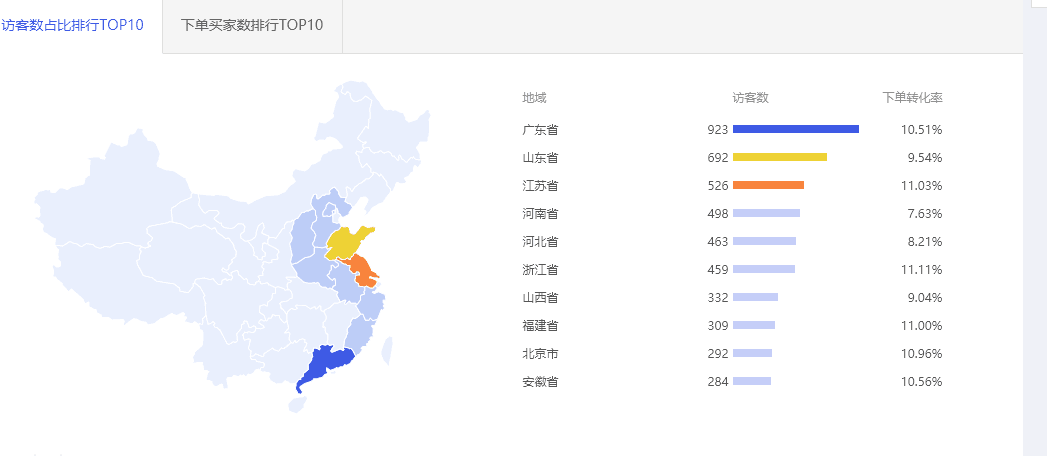
Task: Select the 安徽省 row label
Action: coord(540,382)
